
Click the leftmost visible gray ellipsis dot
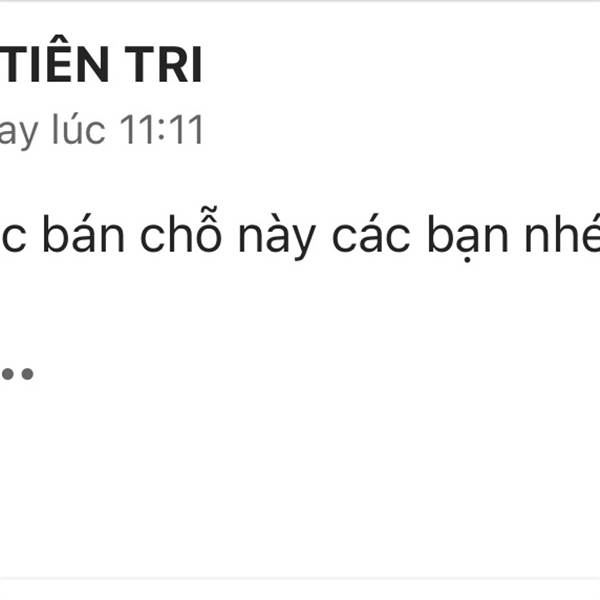point(7,373)
